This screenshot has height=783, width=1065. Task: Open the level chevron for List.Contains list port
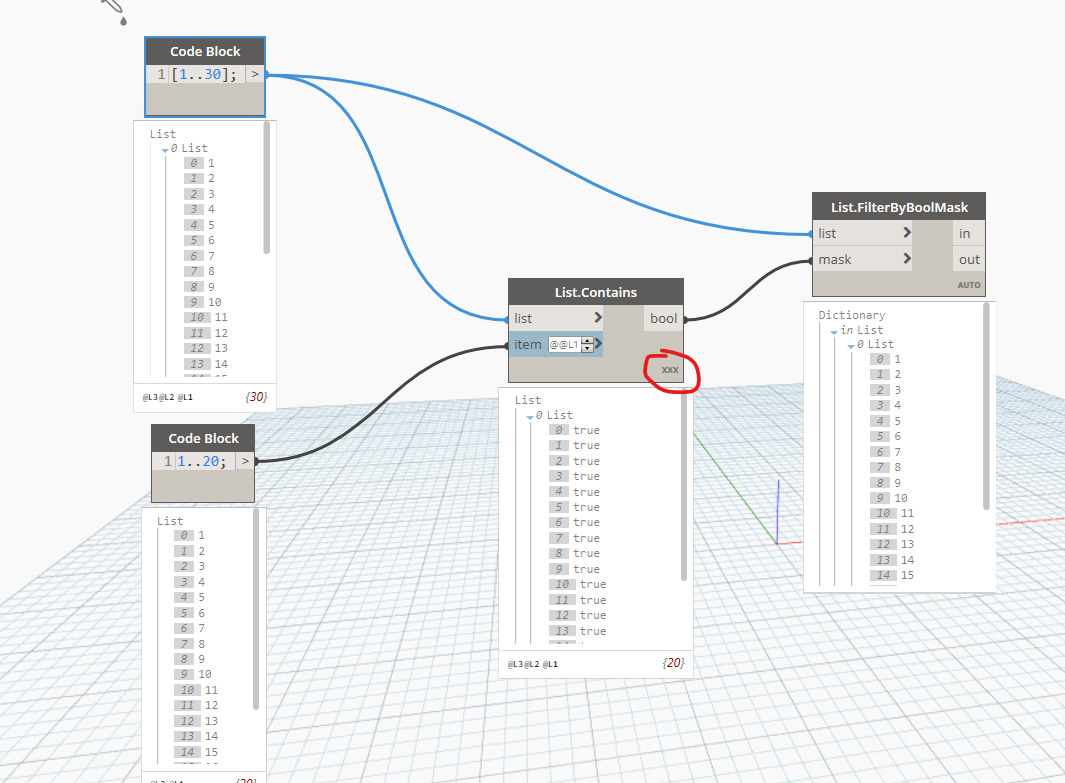coord(598,317)
